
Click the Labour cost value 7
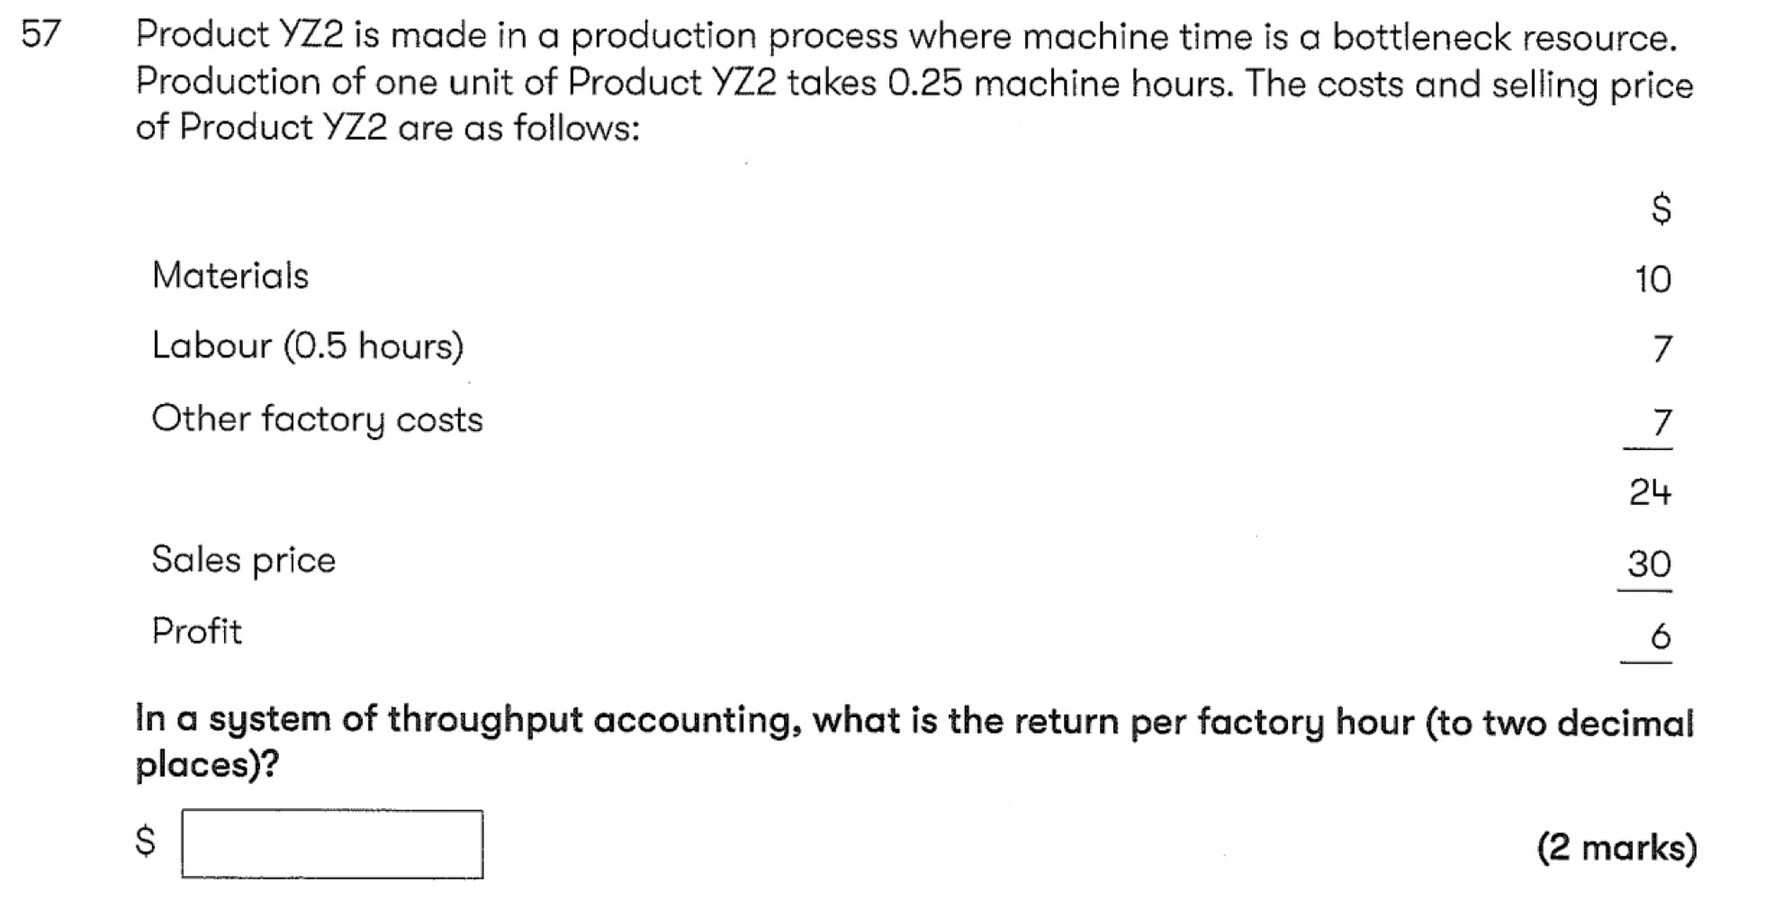point(1661,349)
